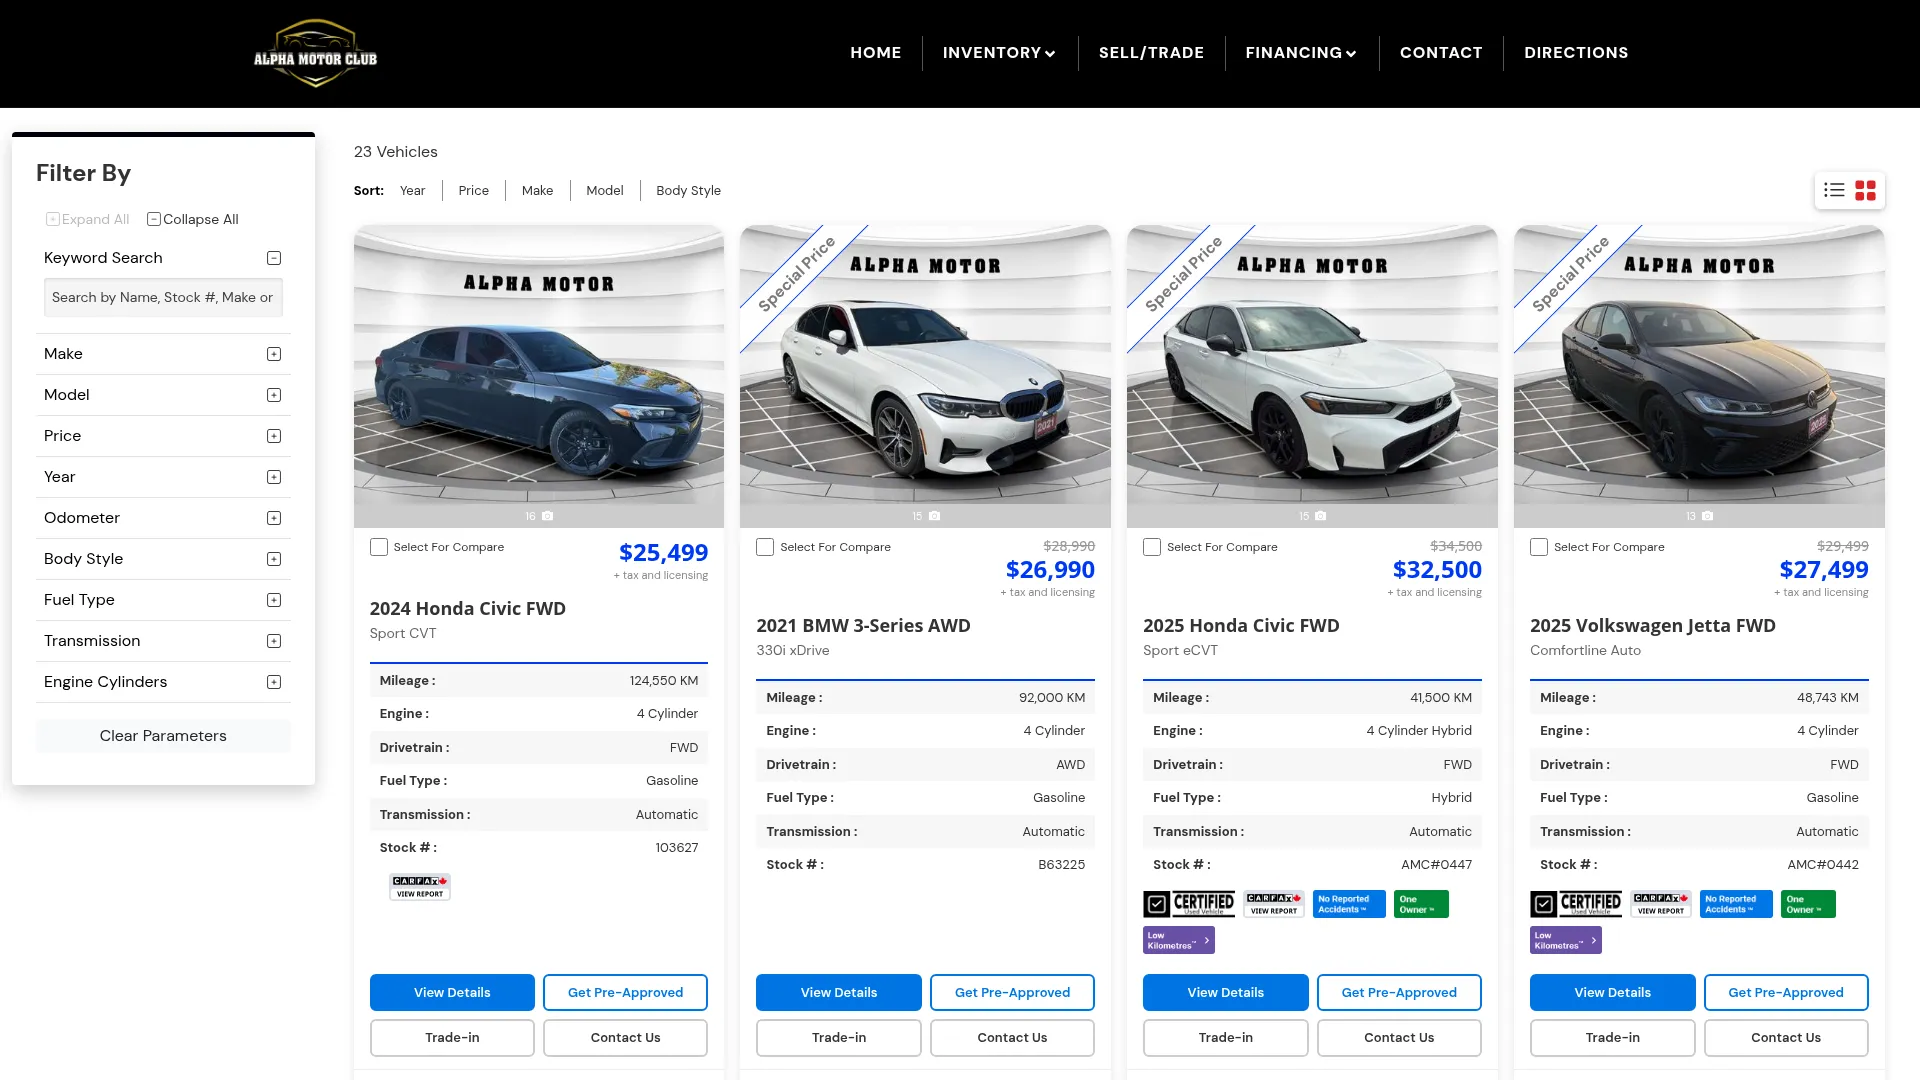Switch to grid view layout icon
1920x1080 pixels.
coord(1865,190)
